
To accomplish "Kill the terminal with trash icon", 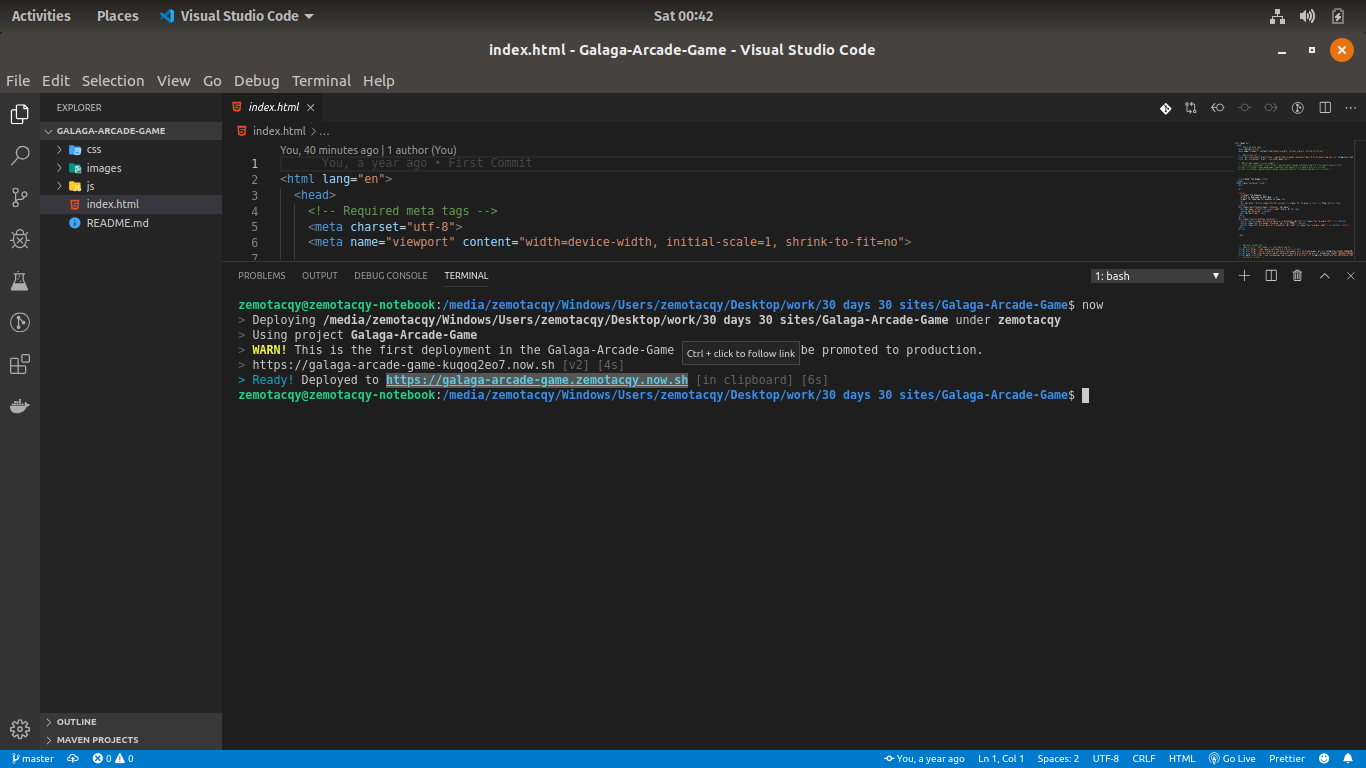I will [1297, 275].
